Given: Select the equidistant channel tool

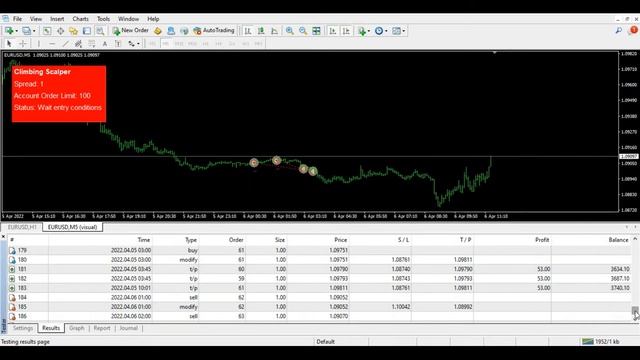Looking at the screenshot, I should 78,44.
